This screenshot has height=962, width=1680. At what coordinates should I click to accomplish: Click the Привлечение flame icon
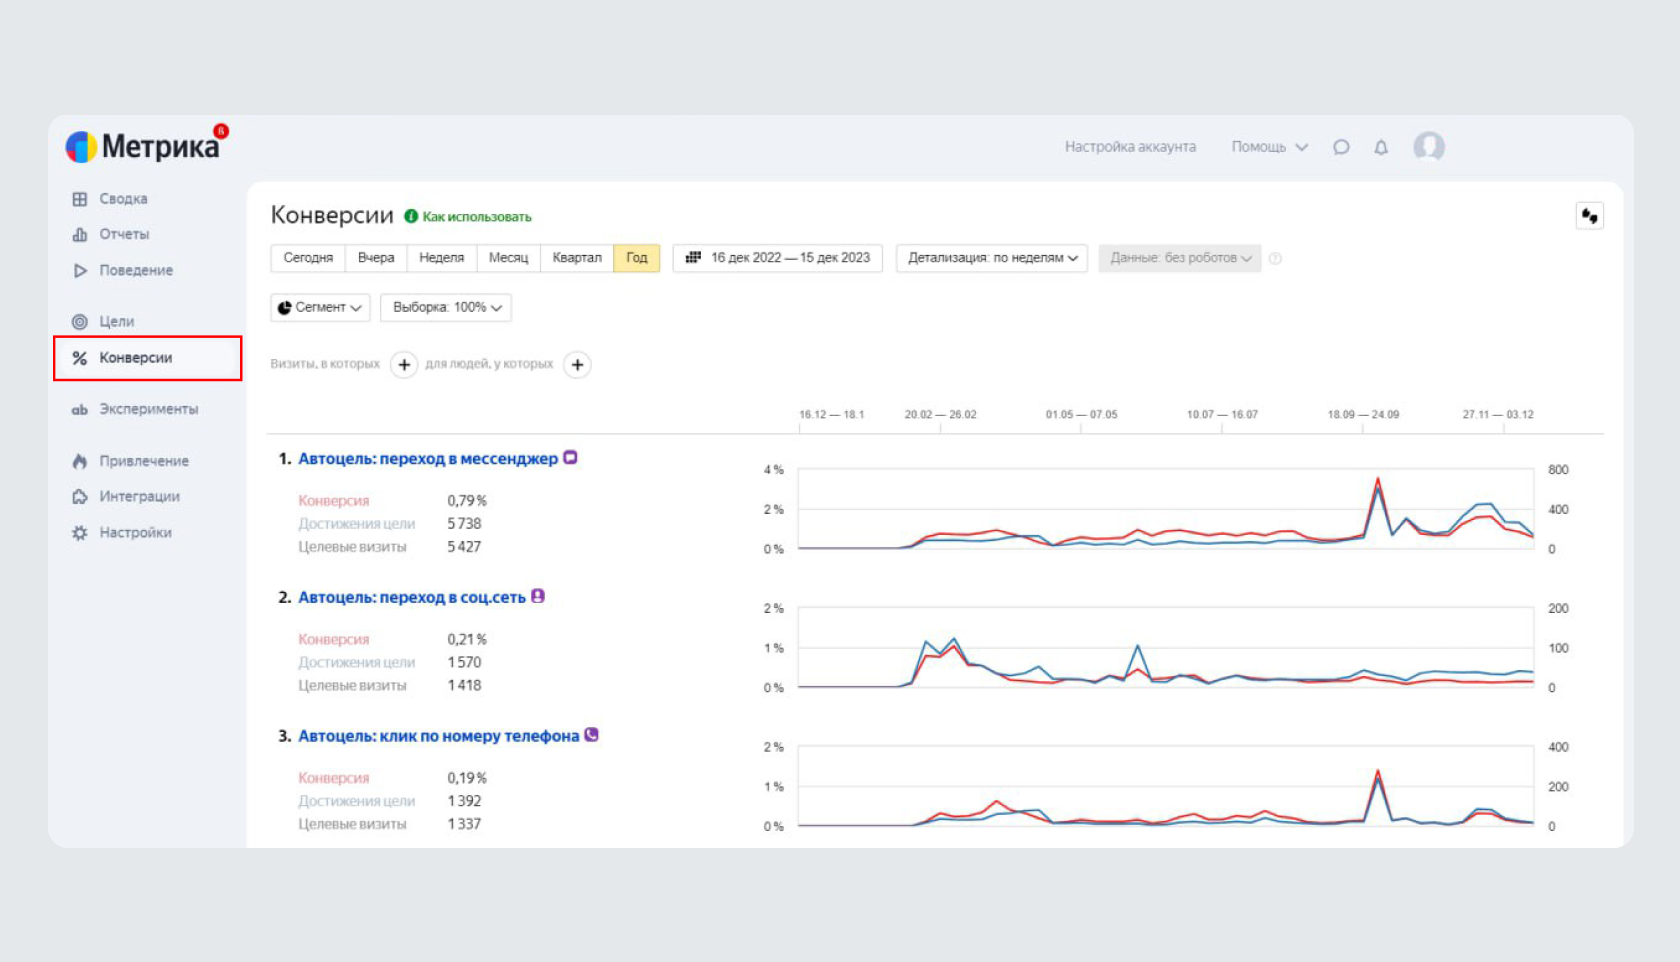(80, 461)
